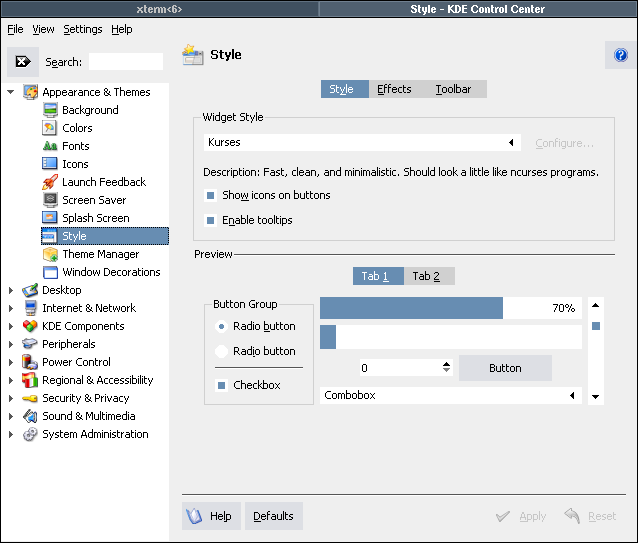638x543 pixels.
Task: Click the Theme Manager icon
Action: (50, 254)
